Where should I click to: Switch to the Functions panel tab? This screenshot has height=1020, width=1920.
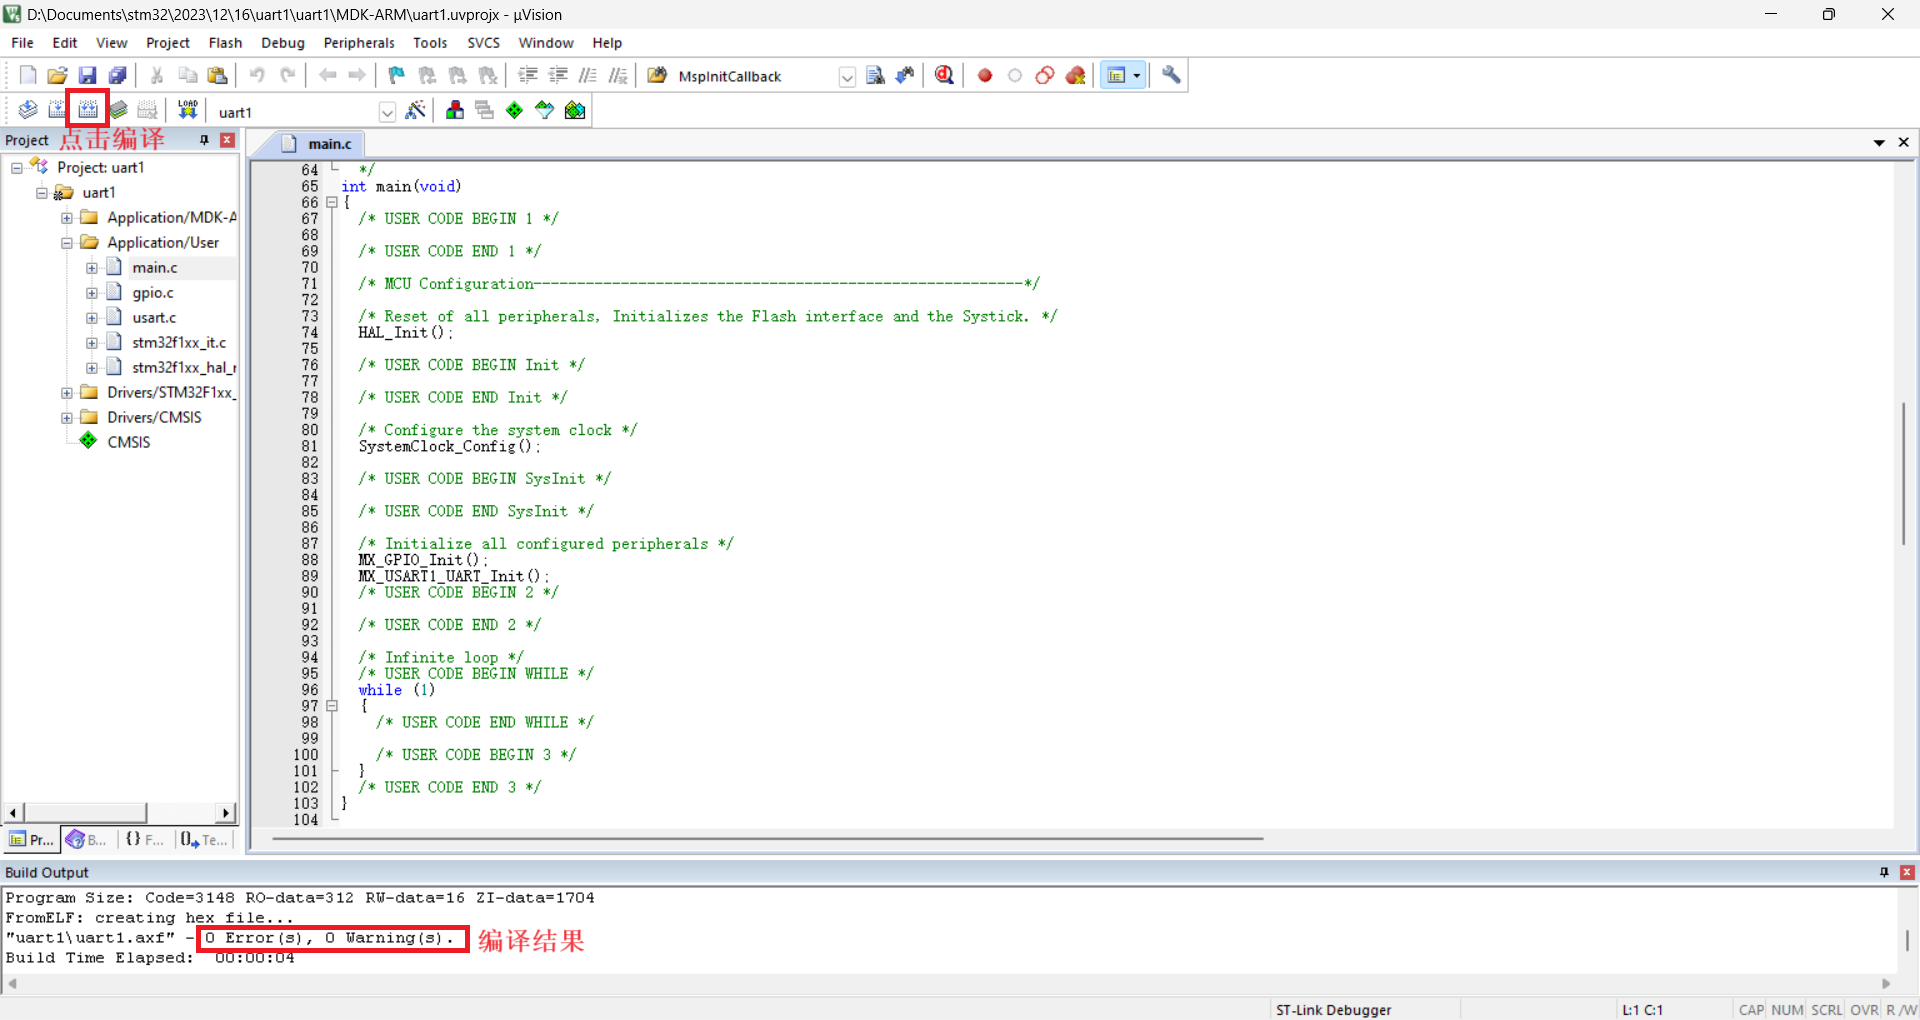144,840
